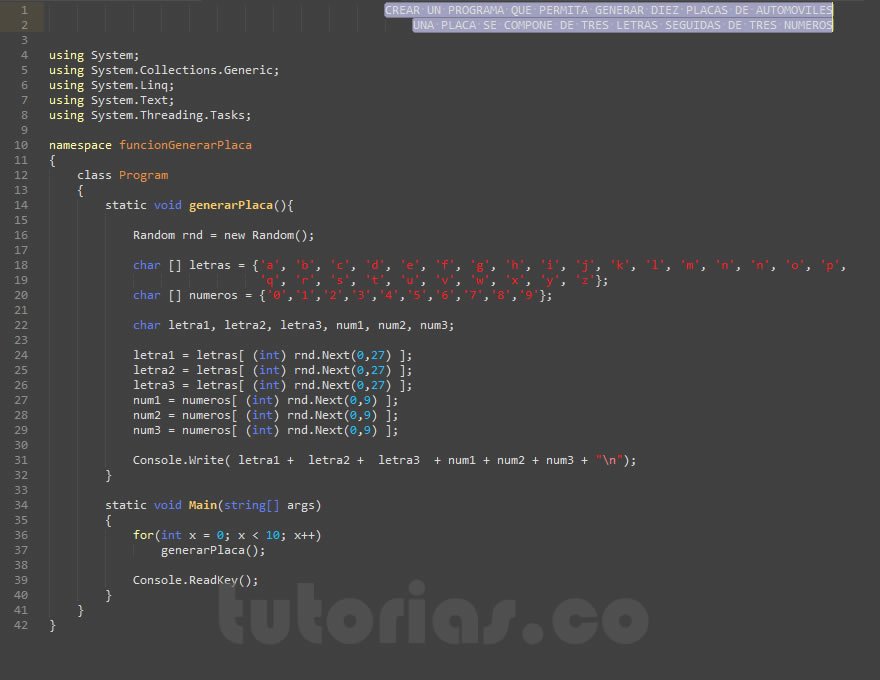Select the closing brace on line 42
Viewport: 880px width, 680px height.
52,625
